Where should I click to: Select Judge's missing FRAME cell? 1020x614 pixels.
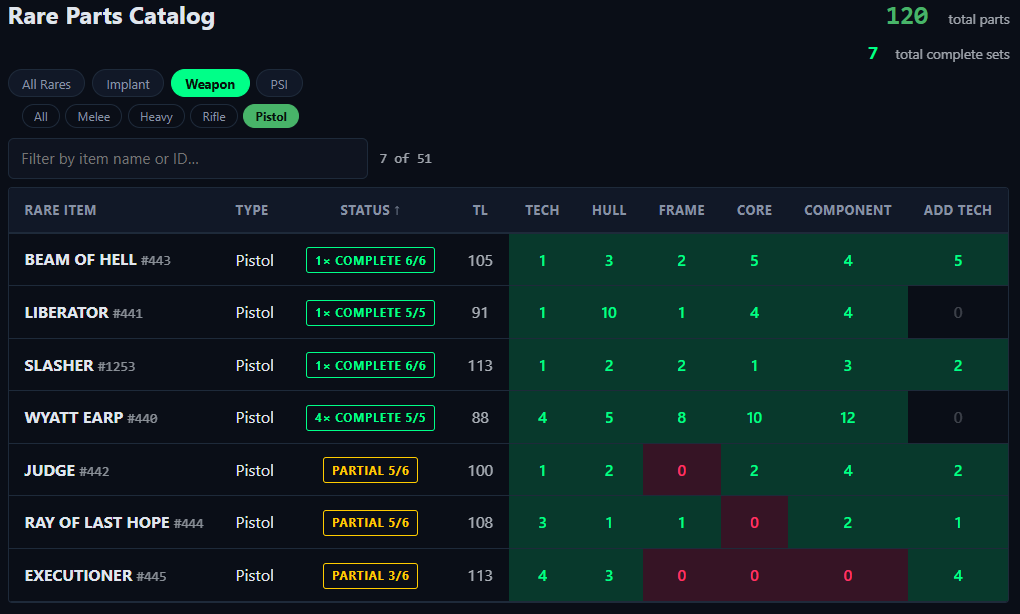coord(682,470)
